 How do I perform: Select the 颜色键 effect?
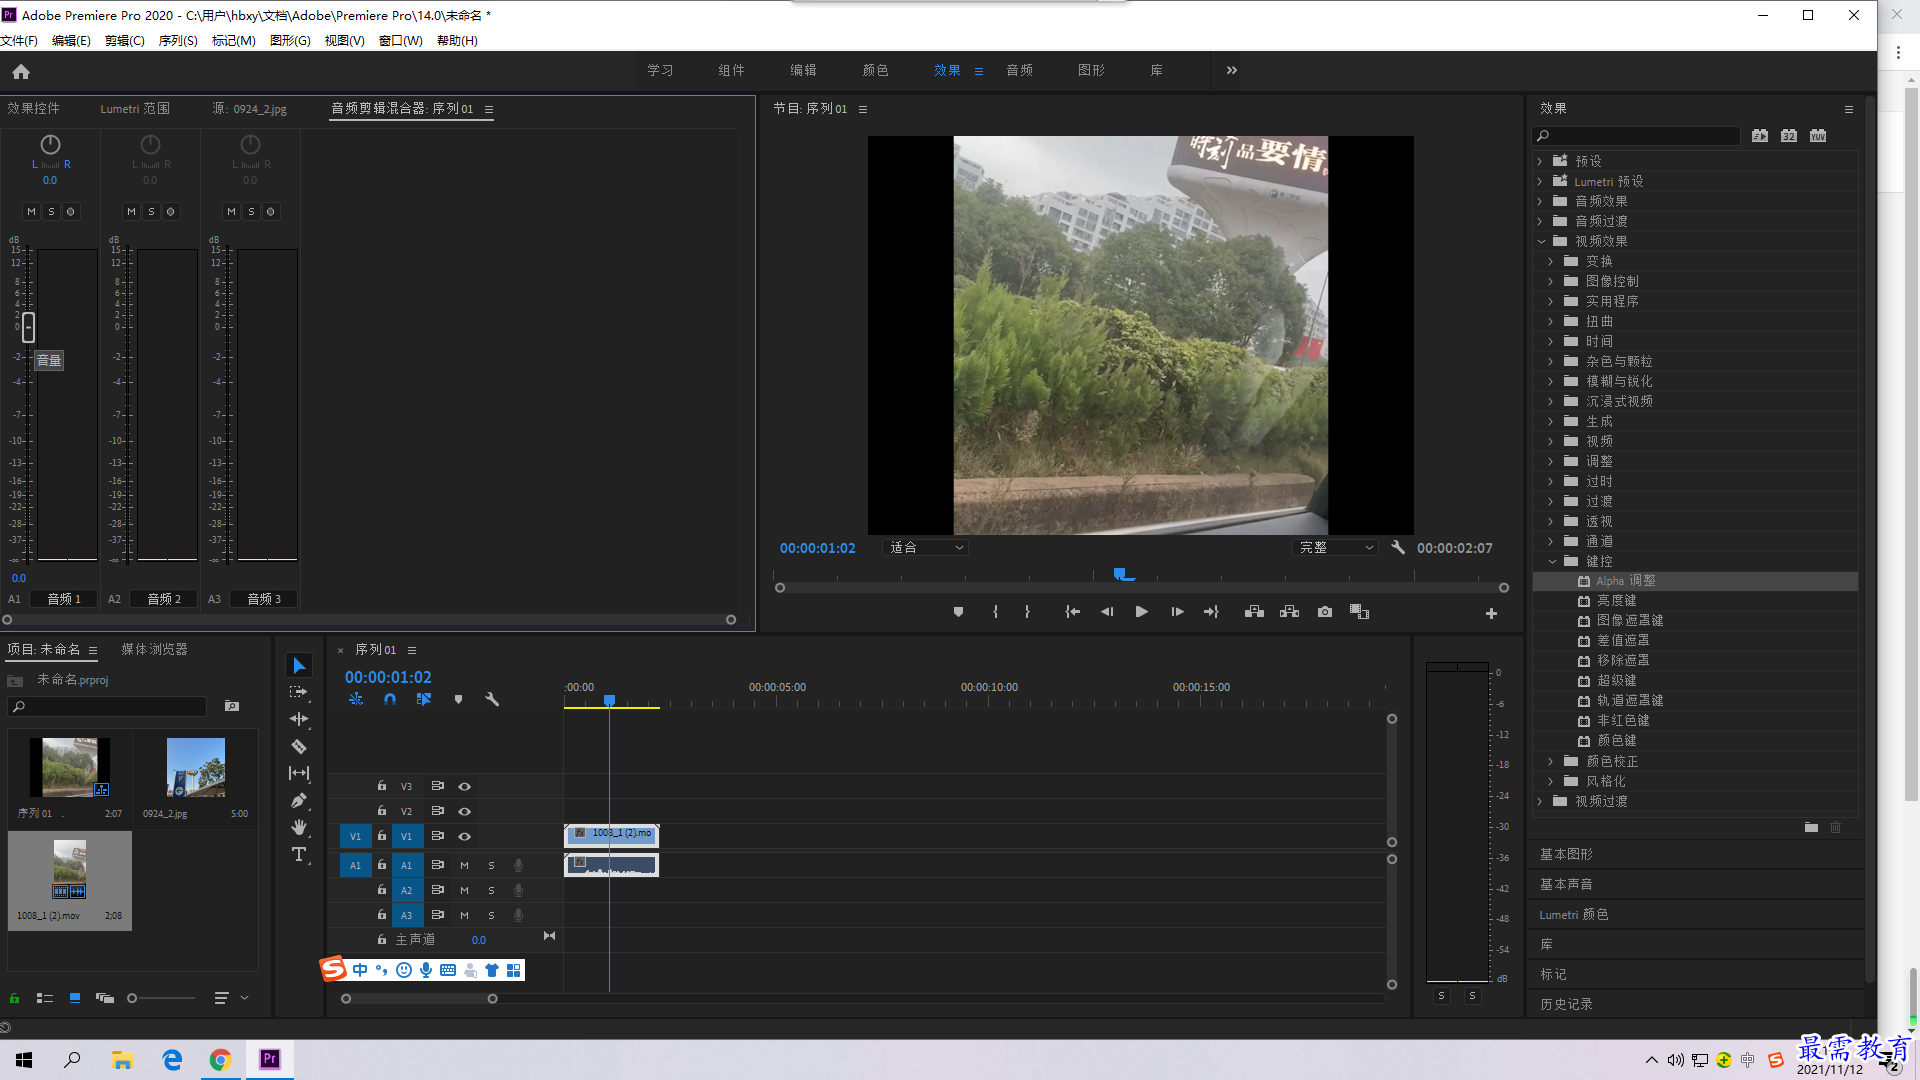pyautogui.click(x=1616, y=741)
